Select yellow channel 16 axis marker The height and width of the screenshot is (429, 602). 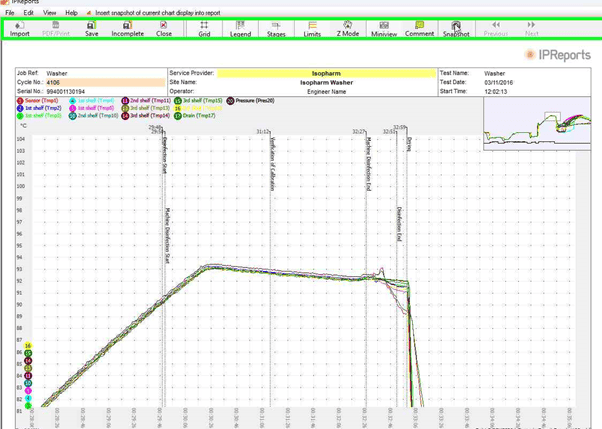[x=28, y=346]
